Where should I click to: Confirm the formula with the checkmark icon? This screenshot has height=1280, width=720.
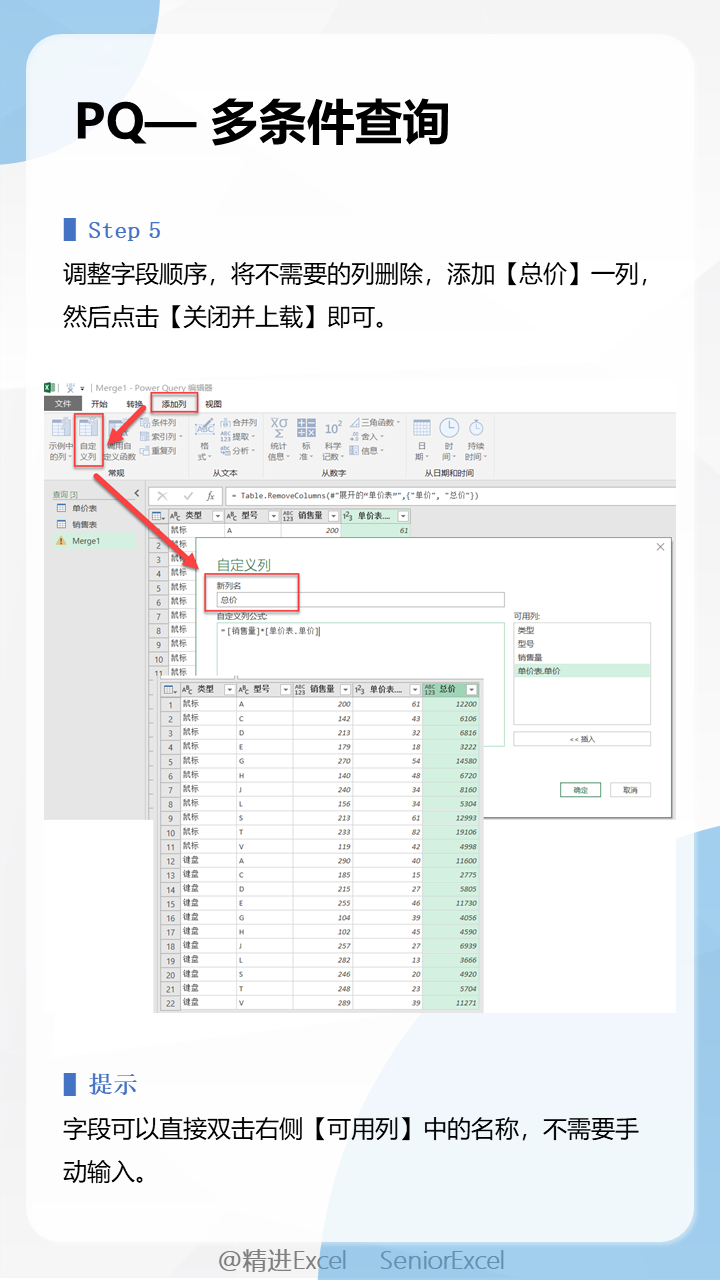(187, 496)
